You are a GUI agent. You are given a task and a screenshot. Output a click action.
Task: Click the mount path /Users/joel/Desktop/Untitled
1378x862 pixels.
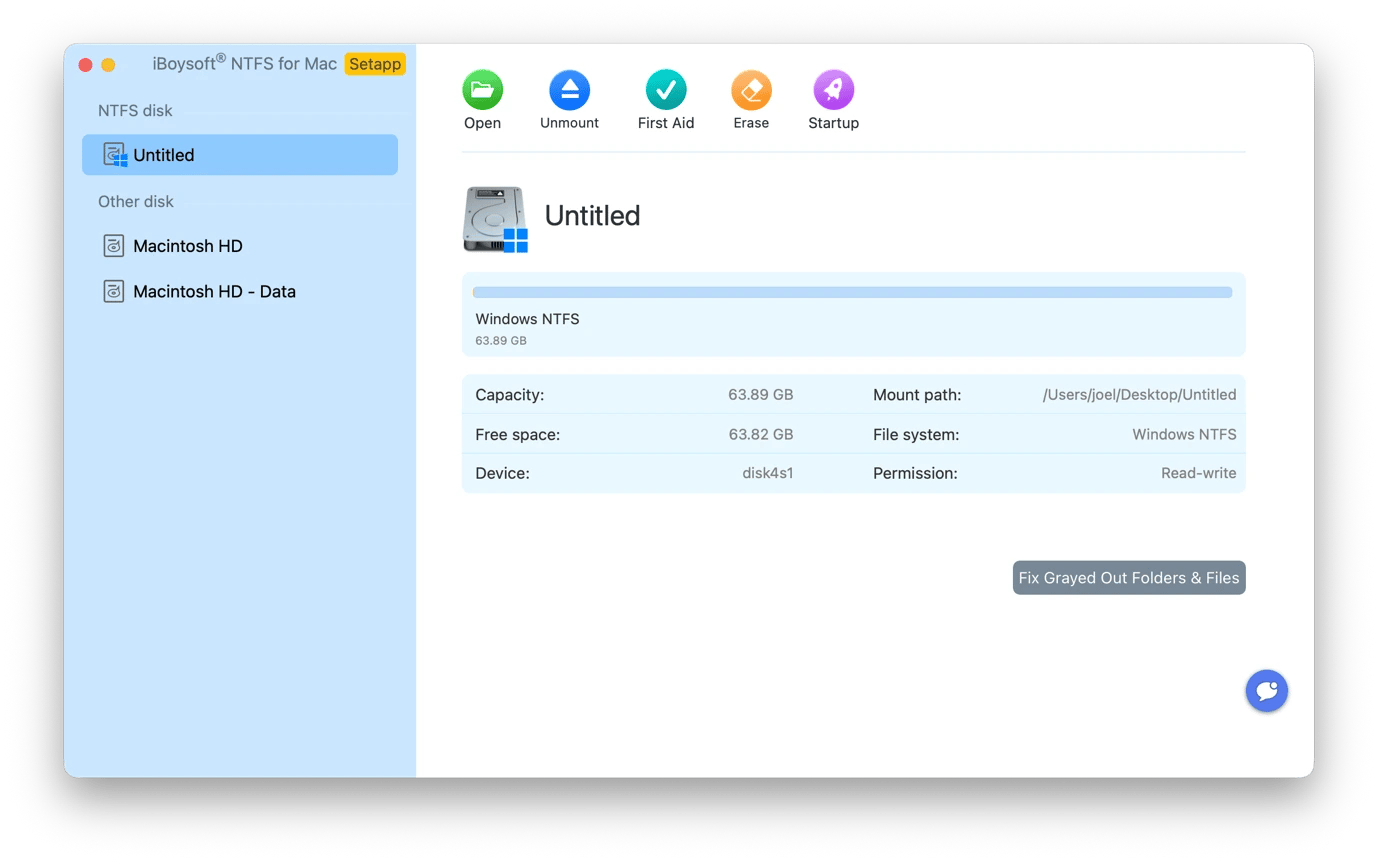pyautogui.click(x=1139, y=395)
